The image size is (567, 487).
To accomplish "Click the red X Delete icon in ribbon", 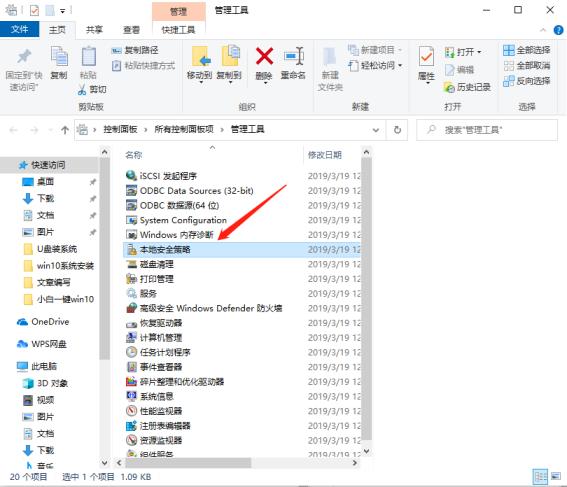I will [x=264, y=56].
